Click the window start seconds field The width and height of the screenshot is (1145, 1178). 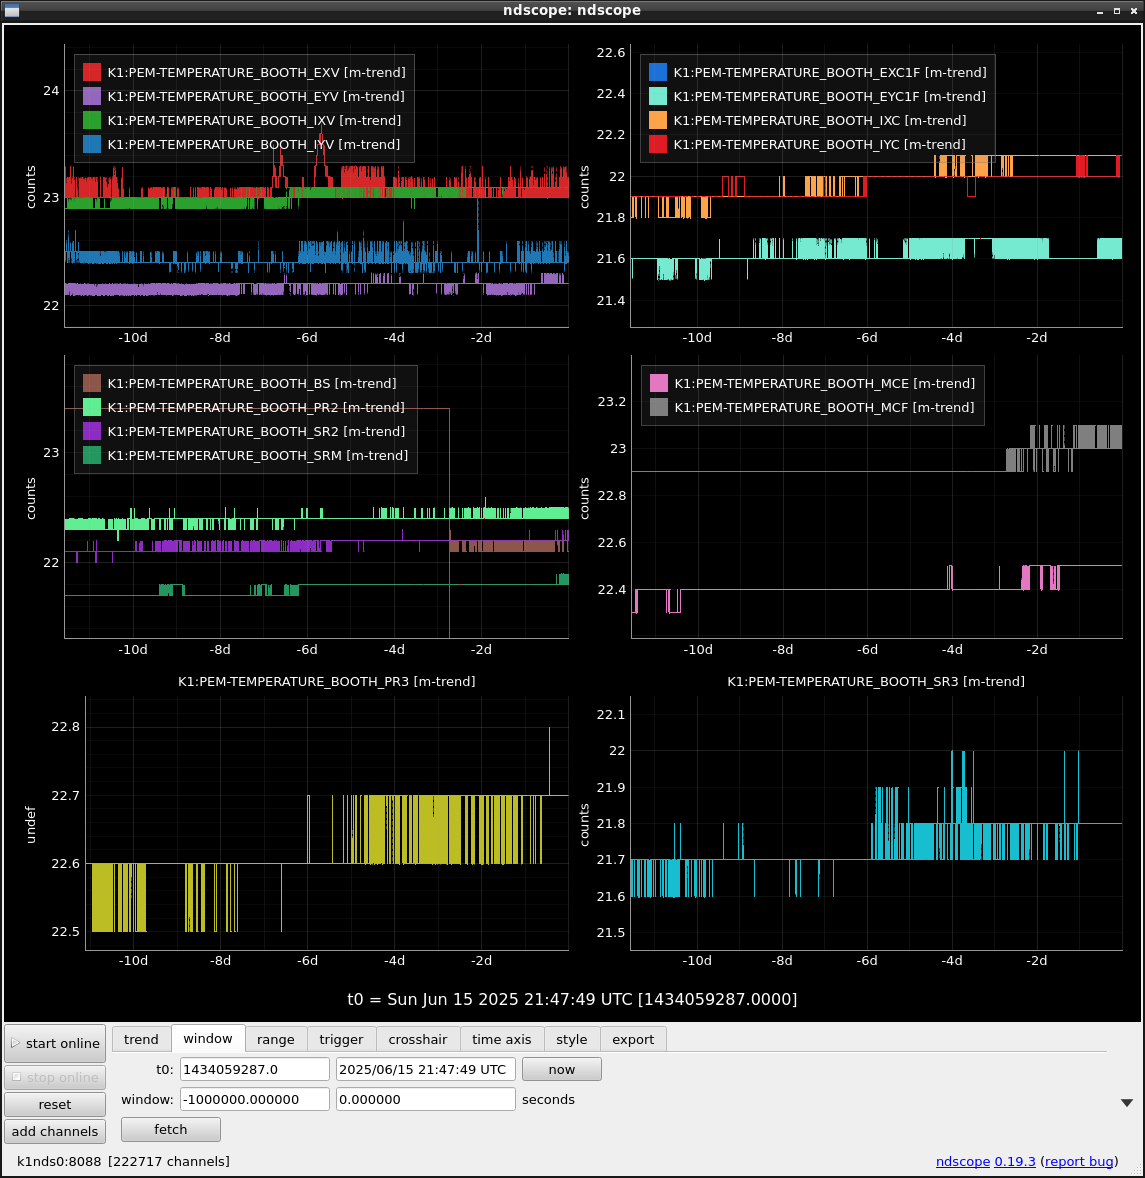pyautogui.click(x=255, y=1099)
